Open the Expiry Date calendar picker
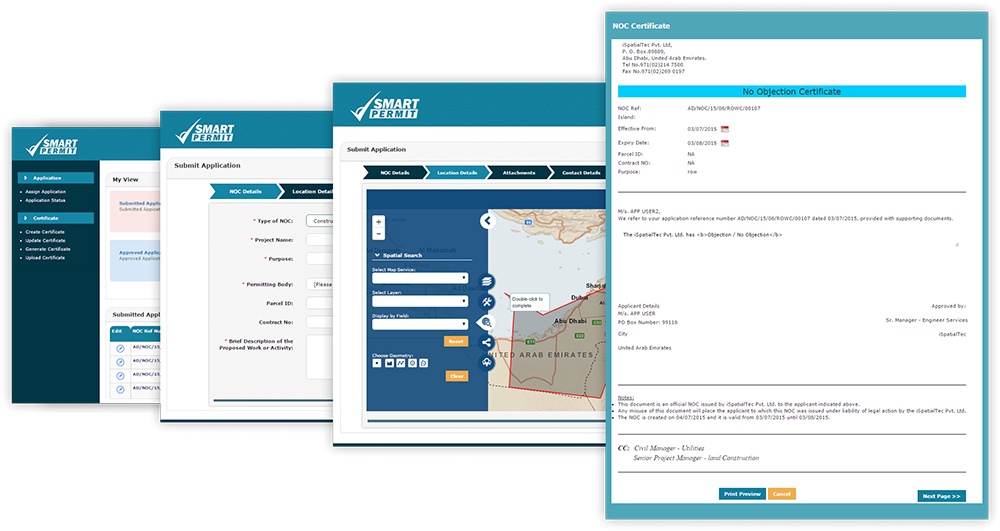This screenshot has width=1000, height=531. pyautogui.click(x=725, y=143)
